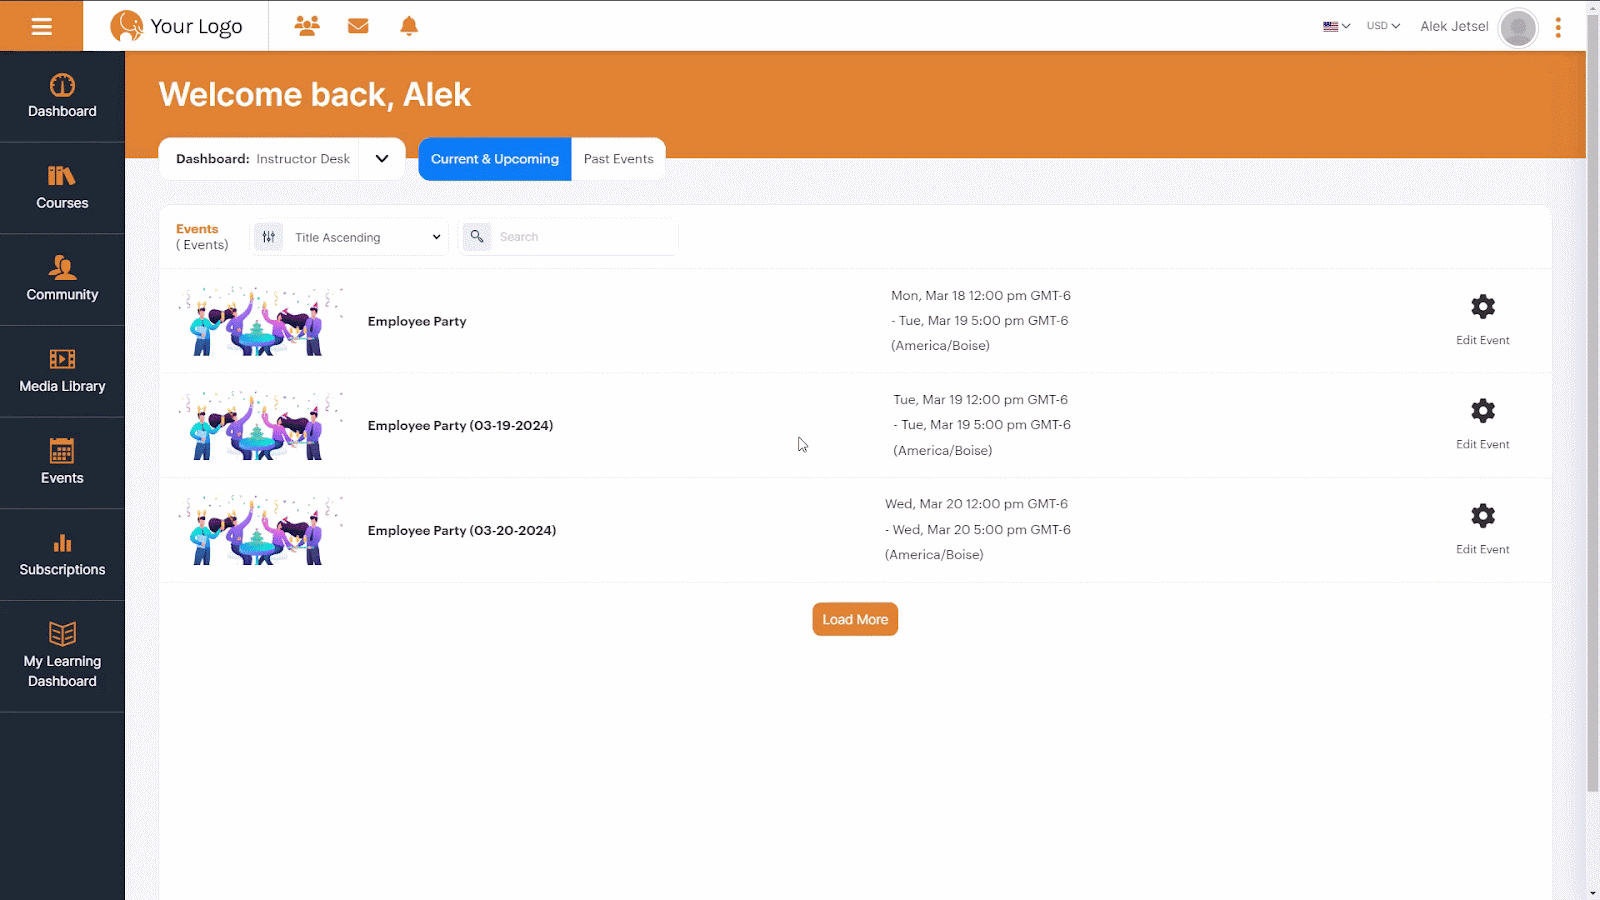
Task: Expand the USD currency dropdown
Action: tap(1383, 26)
